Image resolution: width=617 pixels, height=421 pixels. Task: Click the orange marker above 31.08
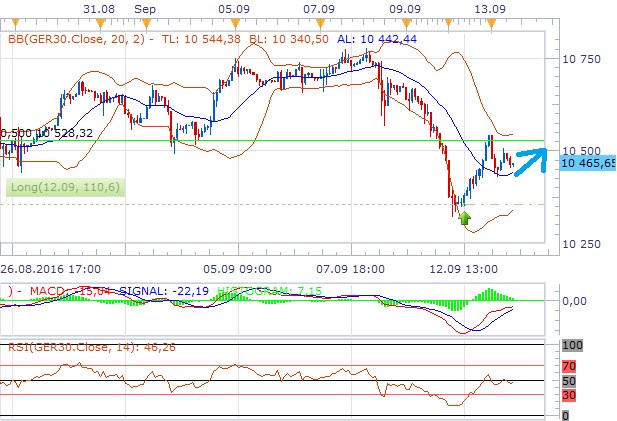97,21
